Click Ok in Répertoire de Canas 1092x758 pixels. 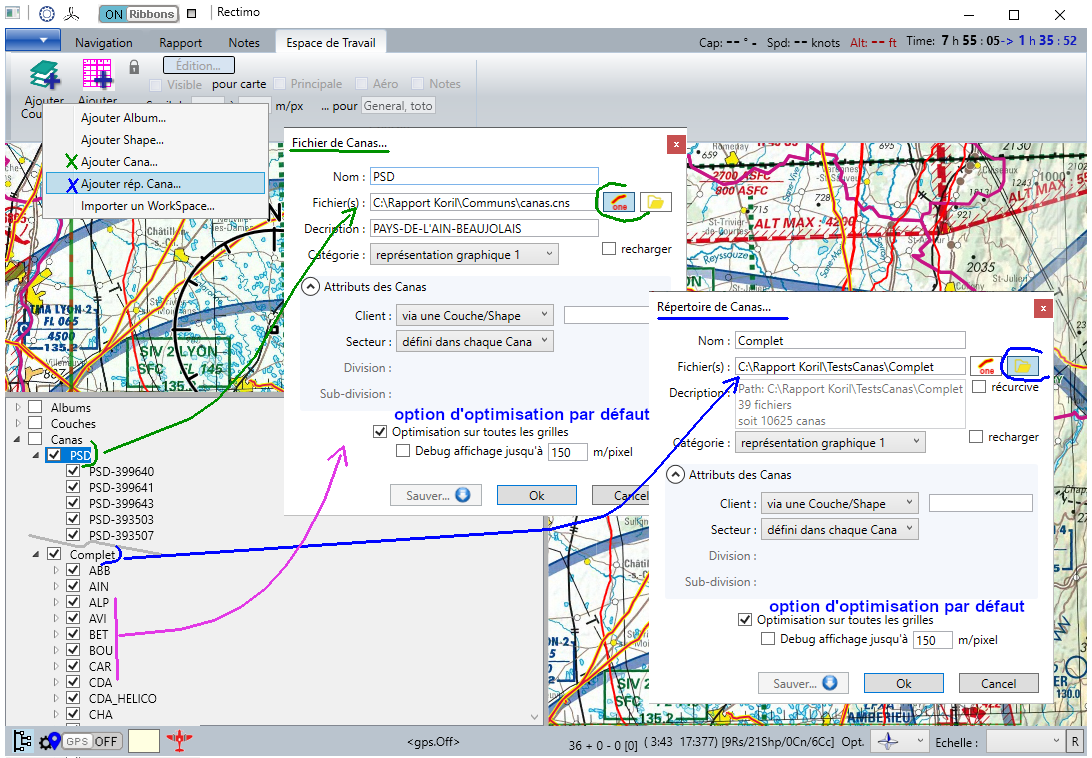click(903, 683)
